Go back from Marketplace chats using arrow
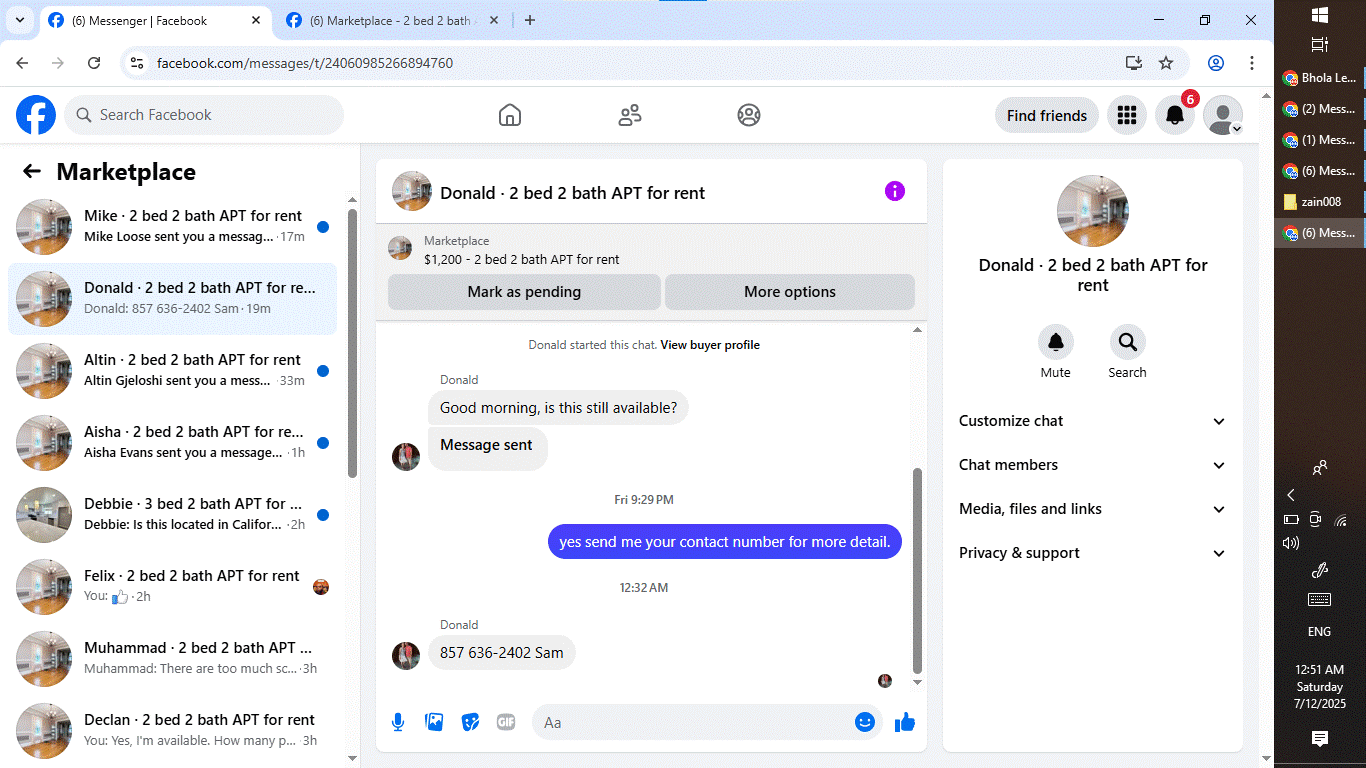Screen dimensions: 1366x768 point(32,171)
